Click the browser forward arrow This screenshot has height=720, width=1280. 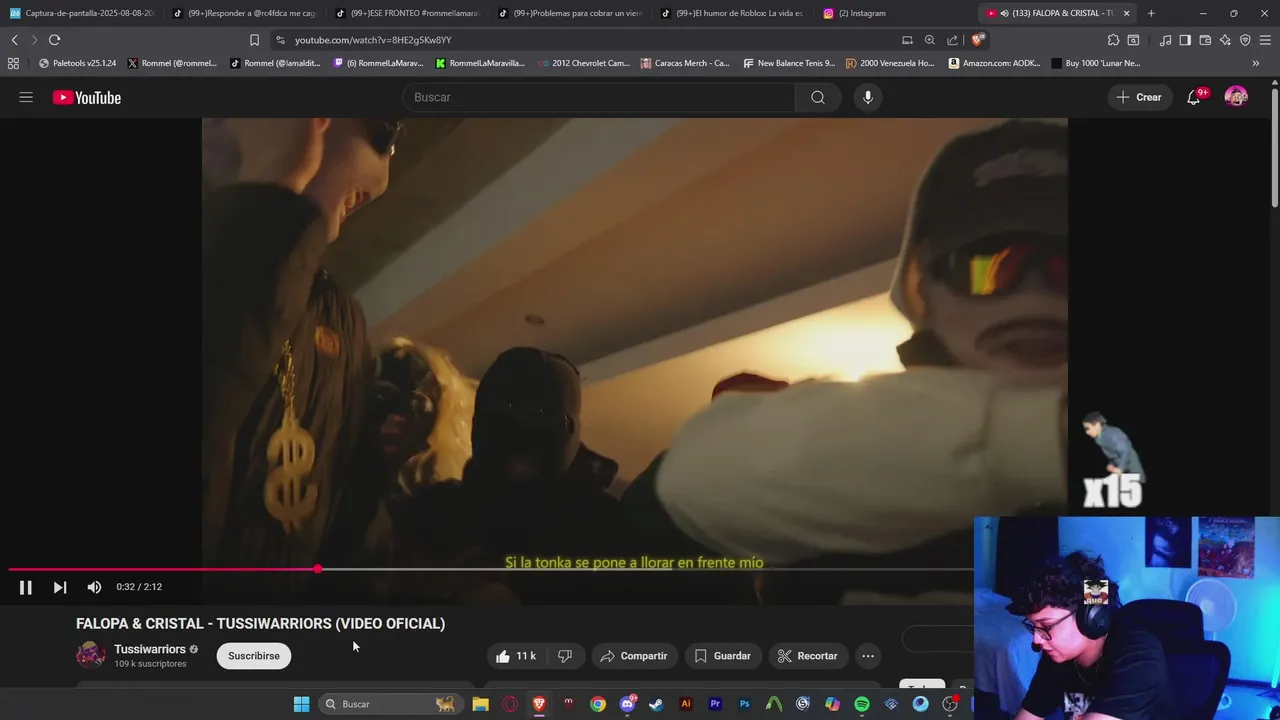click(33, 40)
